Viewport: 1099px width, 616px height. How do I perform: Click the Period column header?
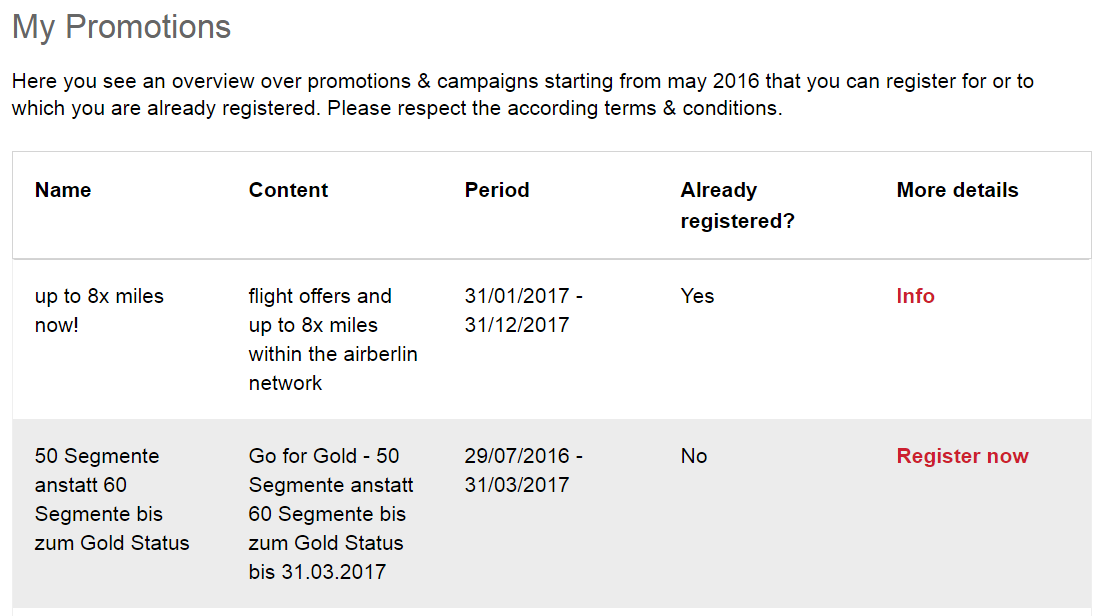pyautogui.click(x=497, y=190)
